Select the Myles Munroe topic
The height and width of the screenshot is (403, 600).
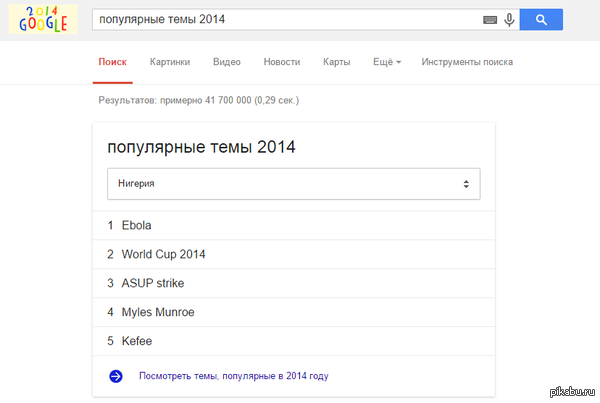click(x=293, y=312)
